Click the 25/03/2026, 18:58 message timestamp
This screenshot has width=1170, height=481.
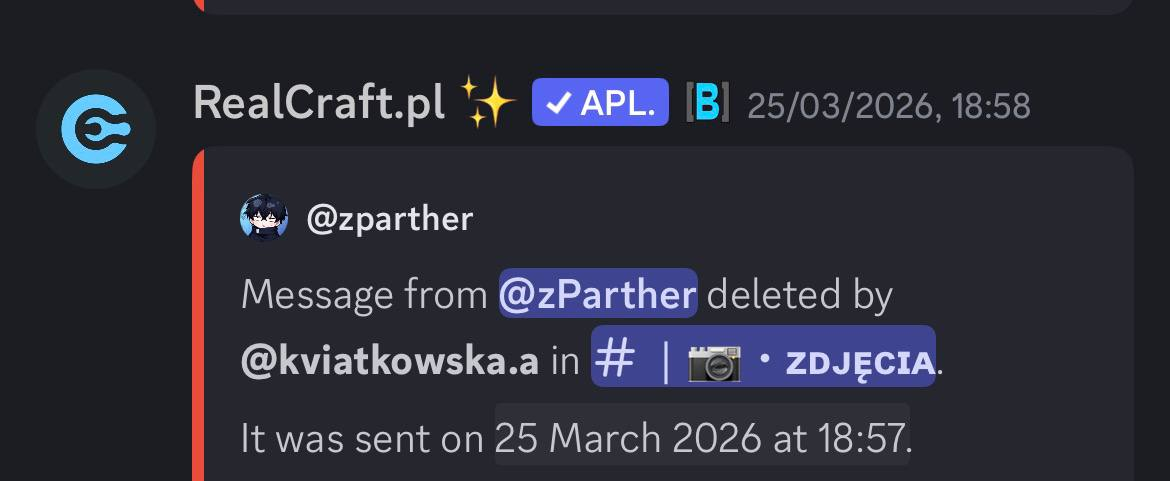pyautogui.click(x=888, y=105)
